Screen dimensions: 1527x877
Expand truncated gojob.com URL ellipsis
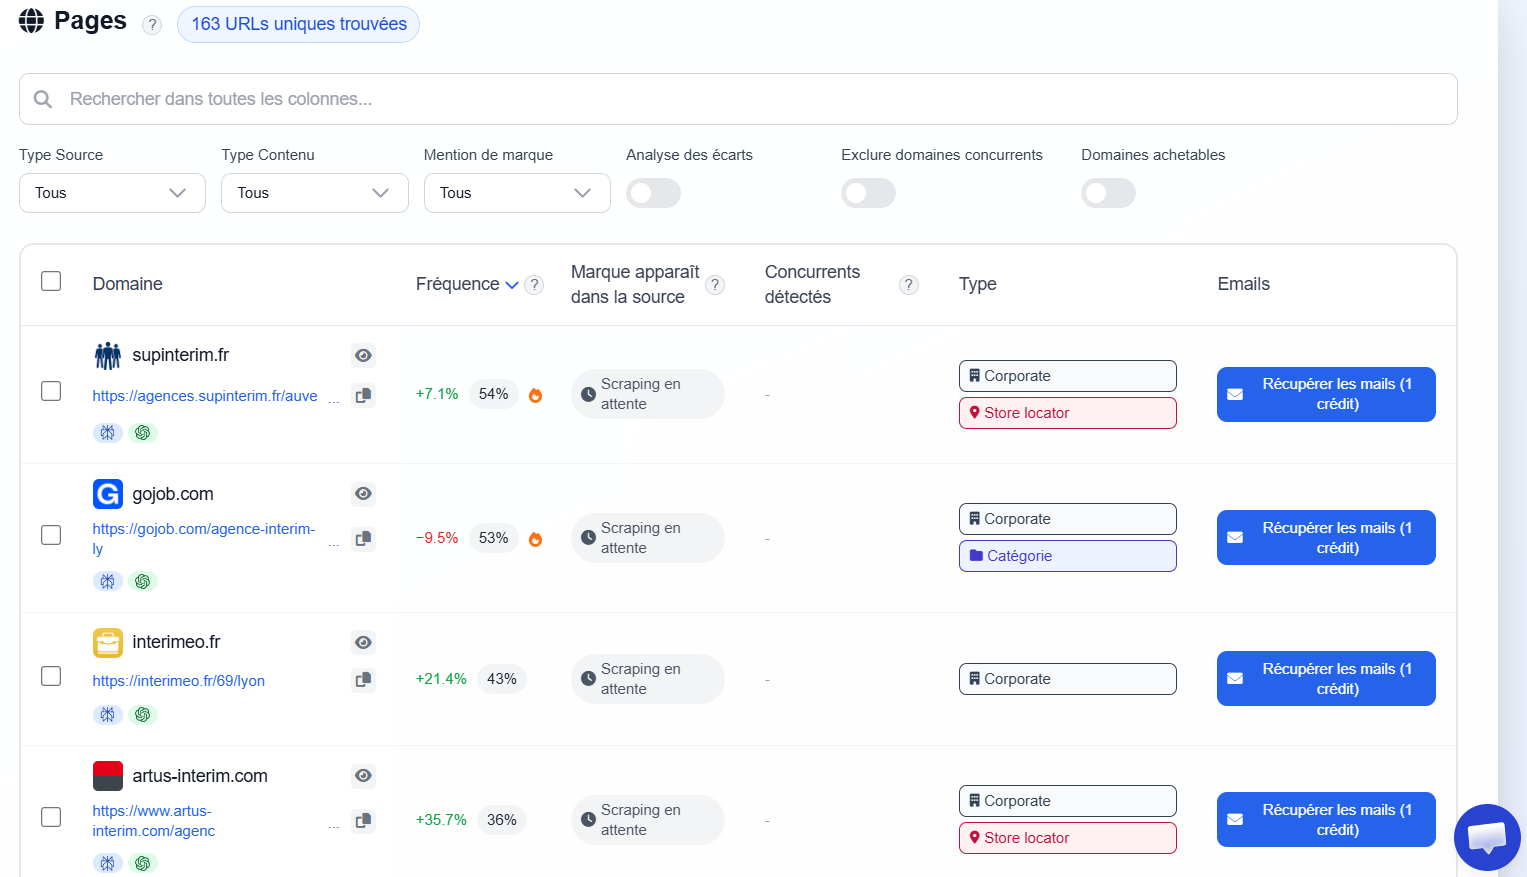tap(334, 543)
